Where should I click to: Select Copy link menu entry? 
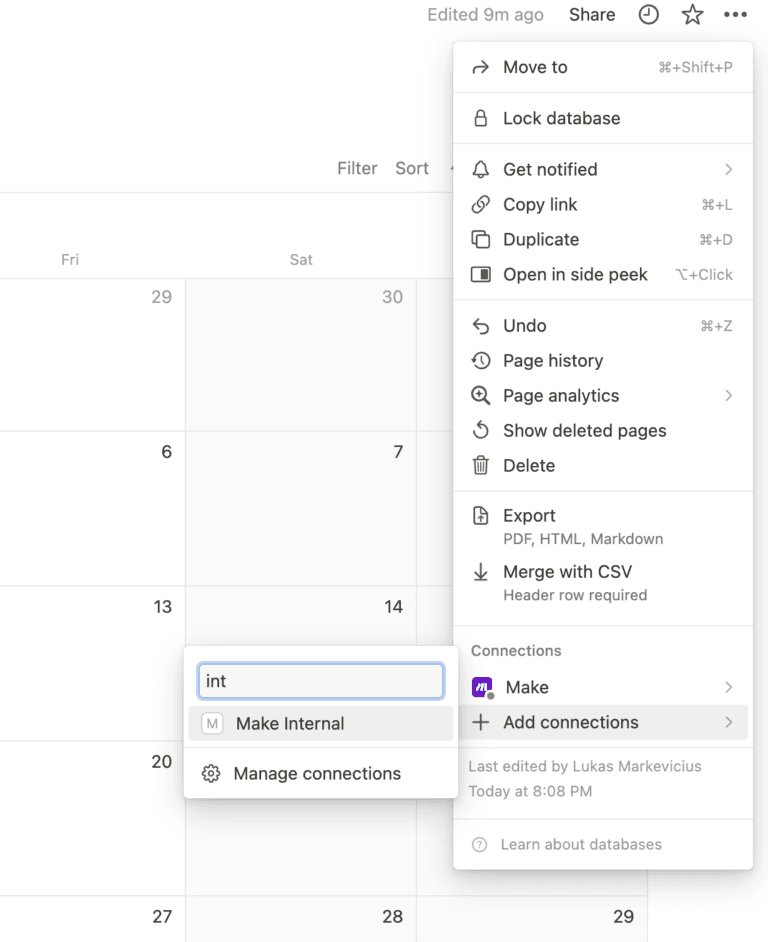click(540, 205)
